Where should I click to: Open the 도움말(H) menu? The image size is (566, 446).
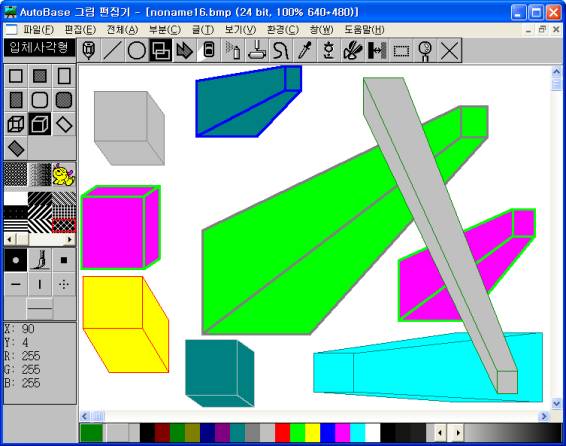[x=364, y=30]
